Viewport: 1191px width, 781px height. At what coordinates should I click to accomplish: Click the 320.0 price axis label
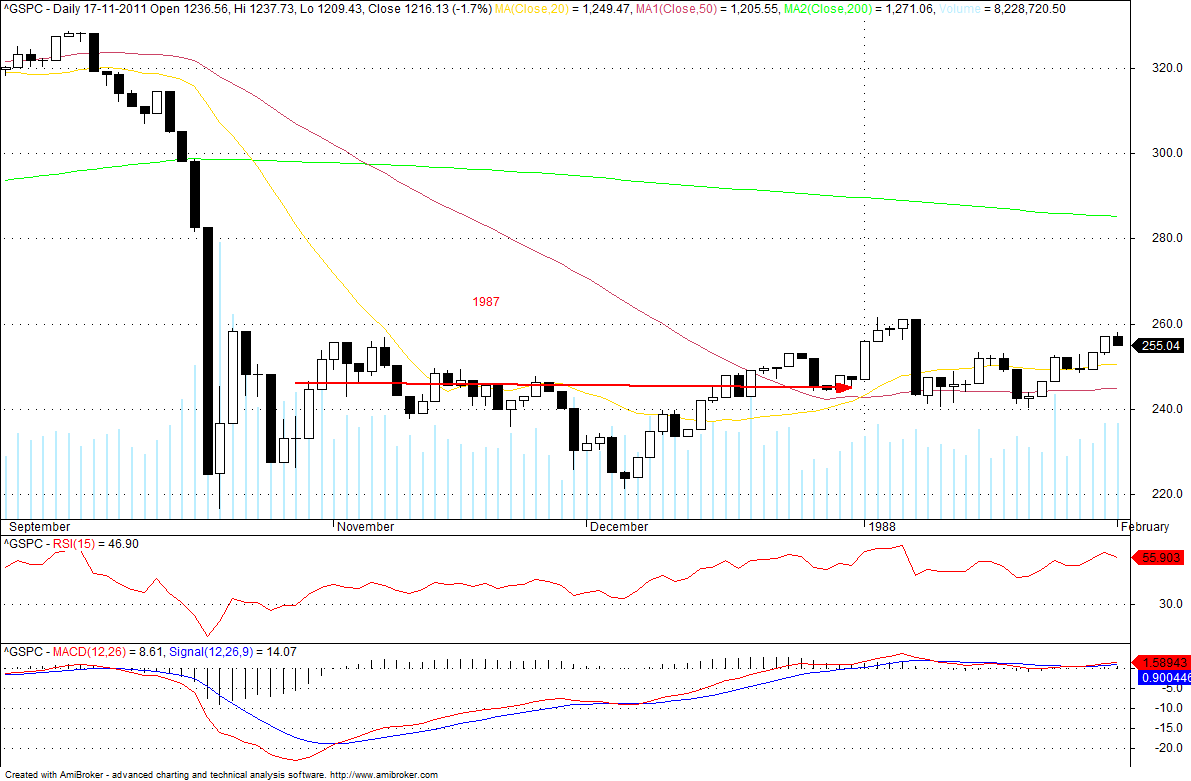(x=1167, y=68)
